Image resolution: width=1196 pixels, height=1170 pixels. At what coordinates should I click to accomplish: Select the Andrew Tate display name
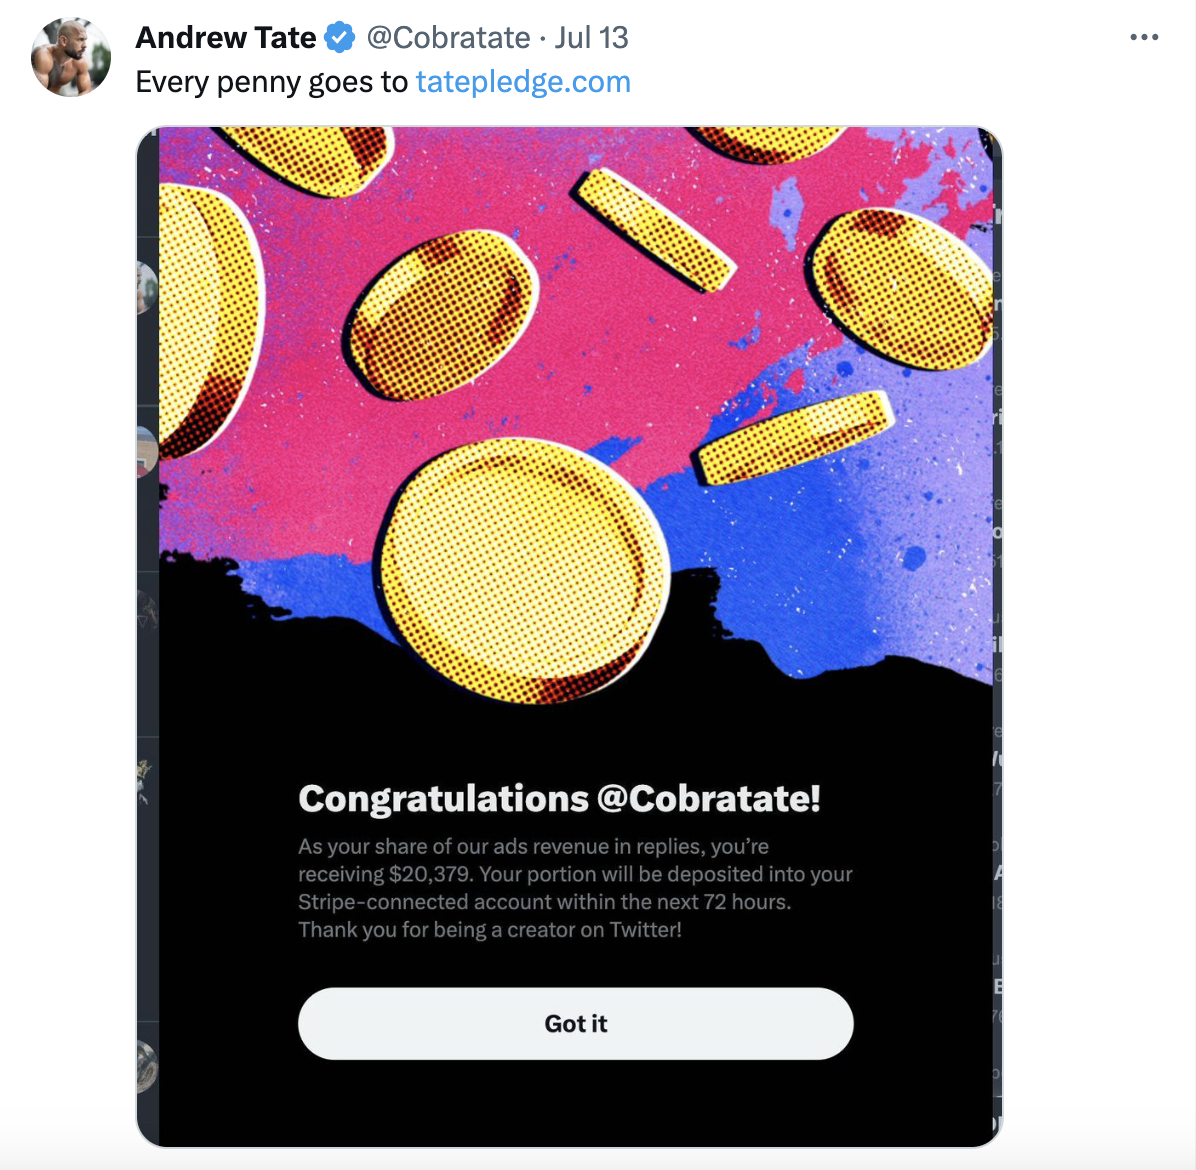(x=226, y=37)
